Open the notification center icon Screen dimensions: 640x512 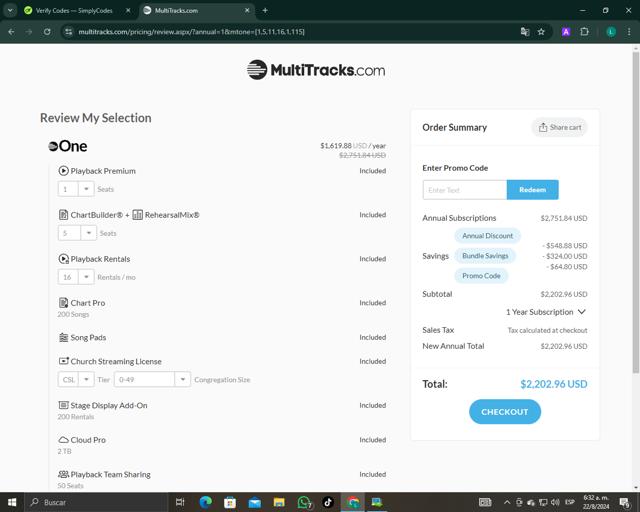coord(624,502)
